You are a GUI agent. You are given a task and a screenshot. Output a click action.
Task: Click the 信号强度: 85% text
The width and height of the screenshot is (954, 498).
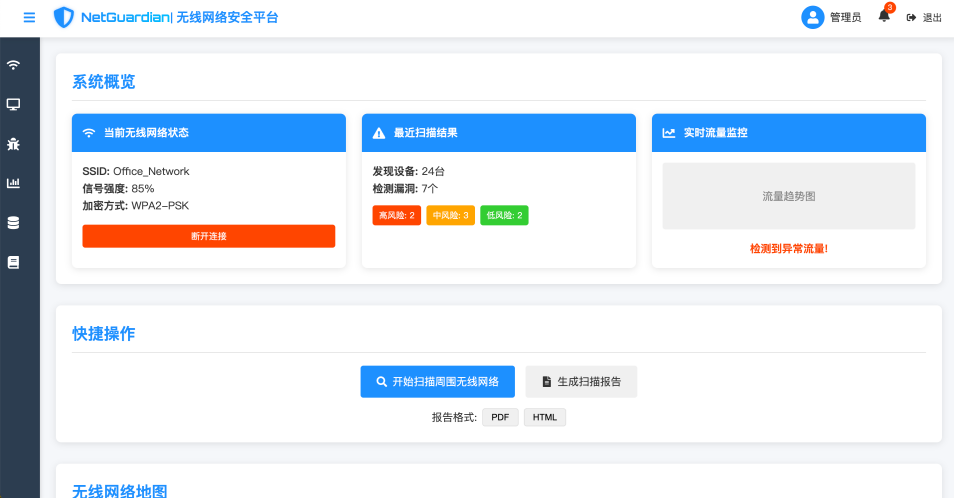tap(118, 188)
